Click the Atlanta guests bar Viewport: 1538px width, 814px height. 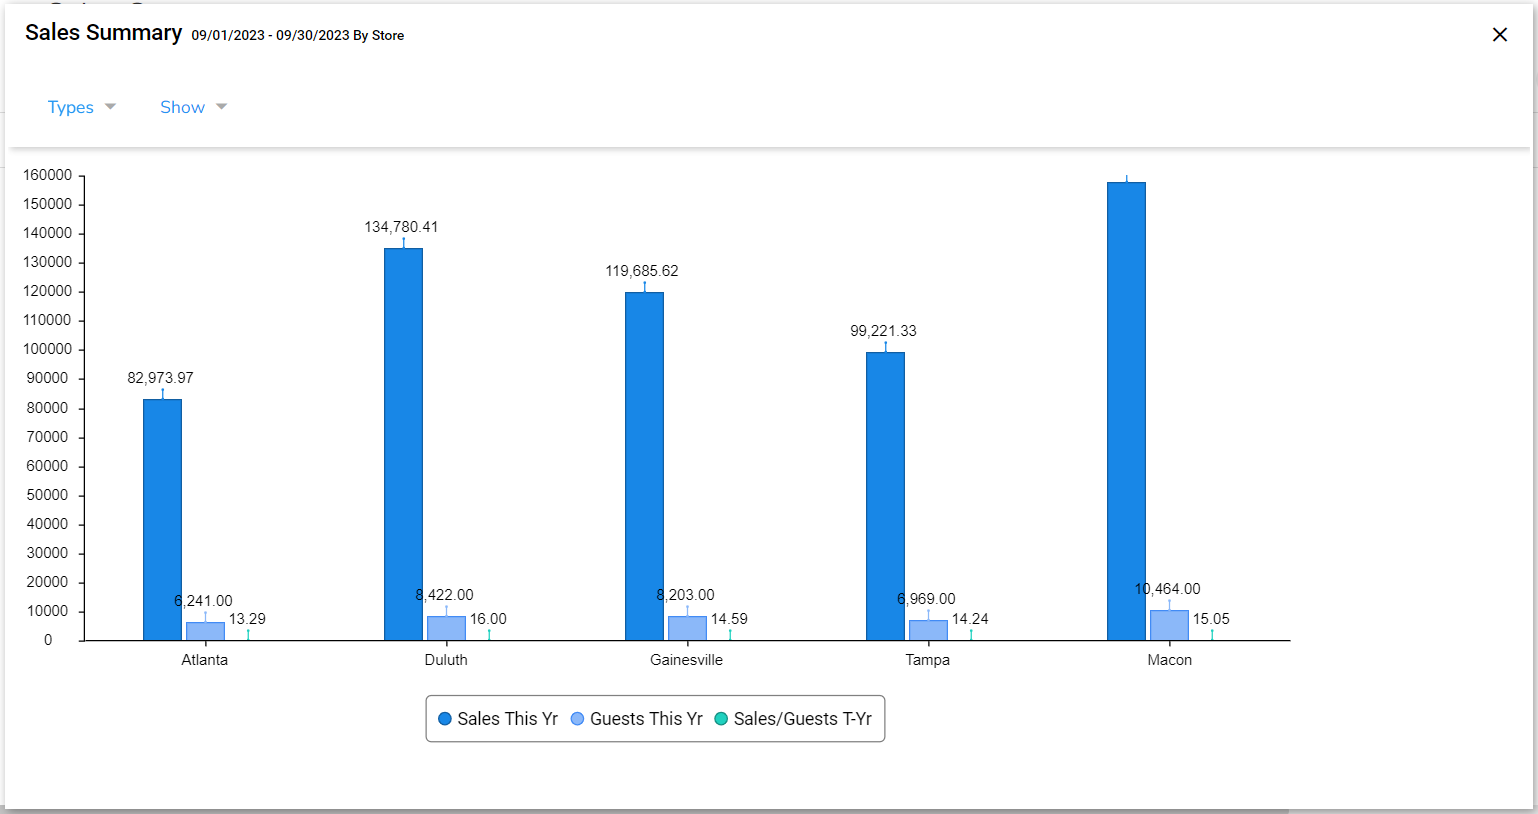click(205, 631)
